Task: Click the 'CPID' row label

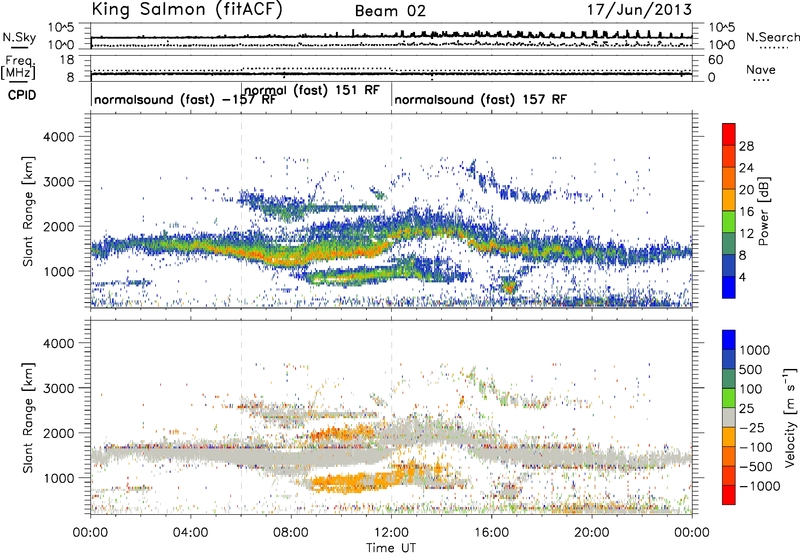Action: pos(22,95)
